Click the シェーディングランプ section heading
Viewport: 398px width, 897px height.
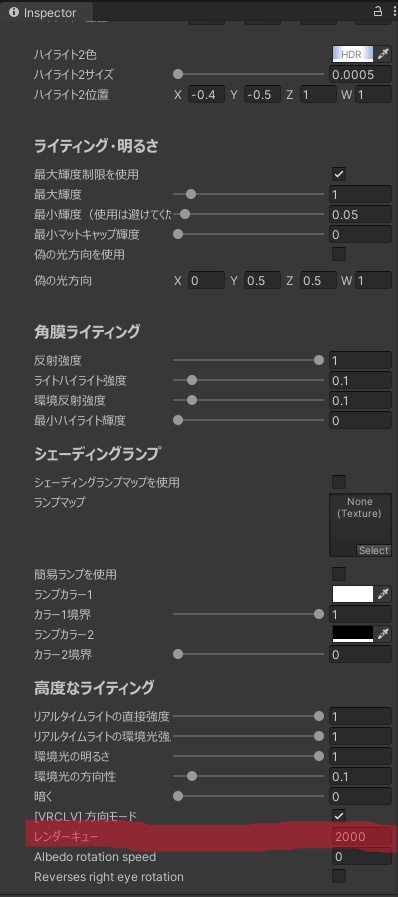click(x=97, y=453)
